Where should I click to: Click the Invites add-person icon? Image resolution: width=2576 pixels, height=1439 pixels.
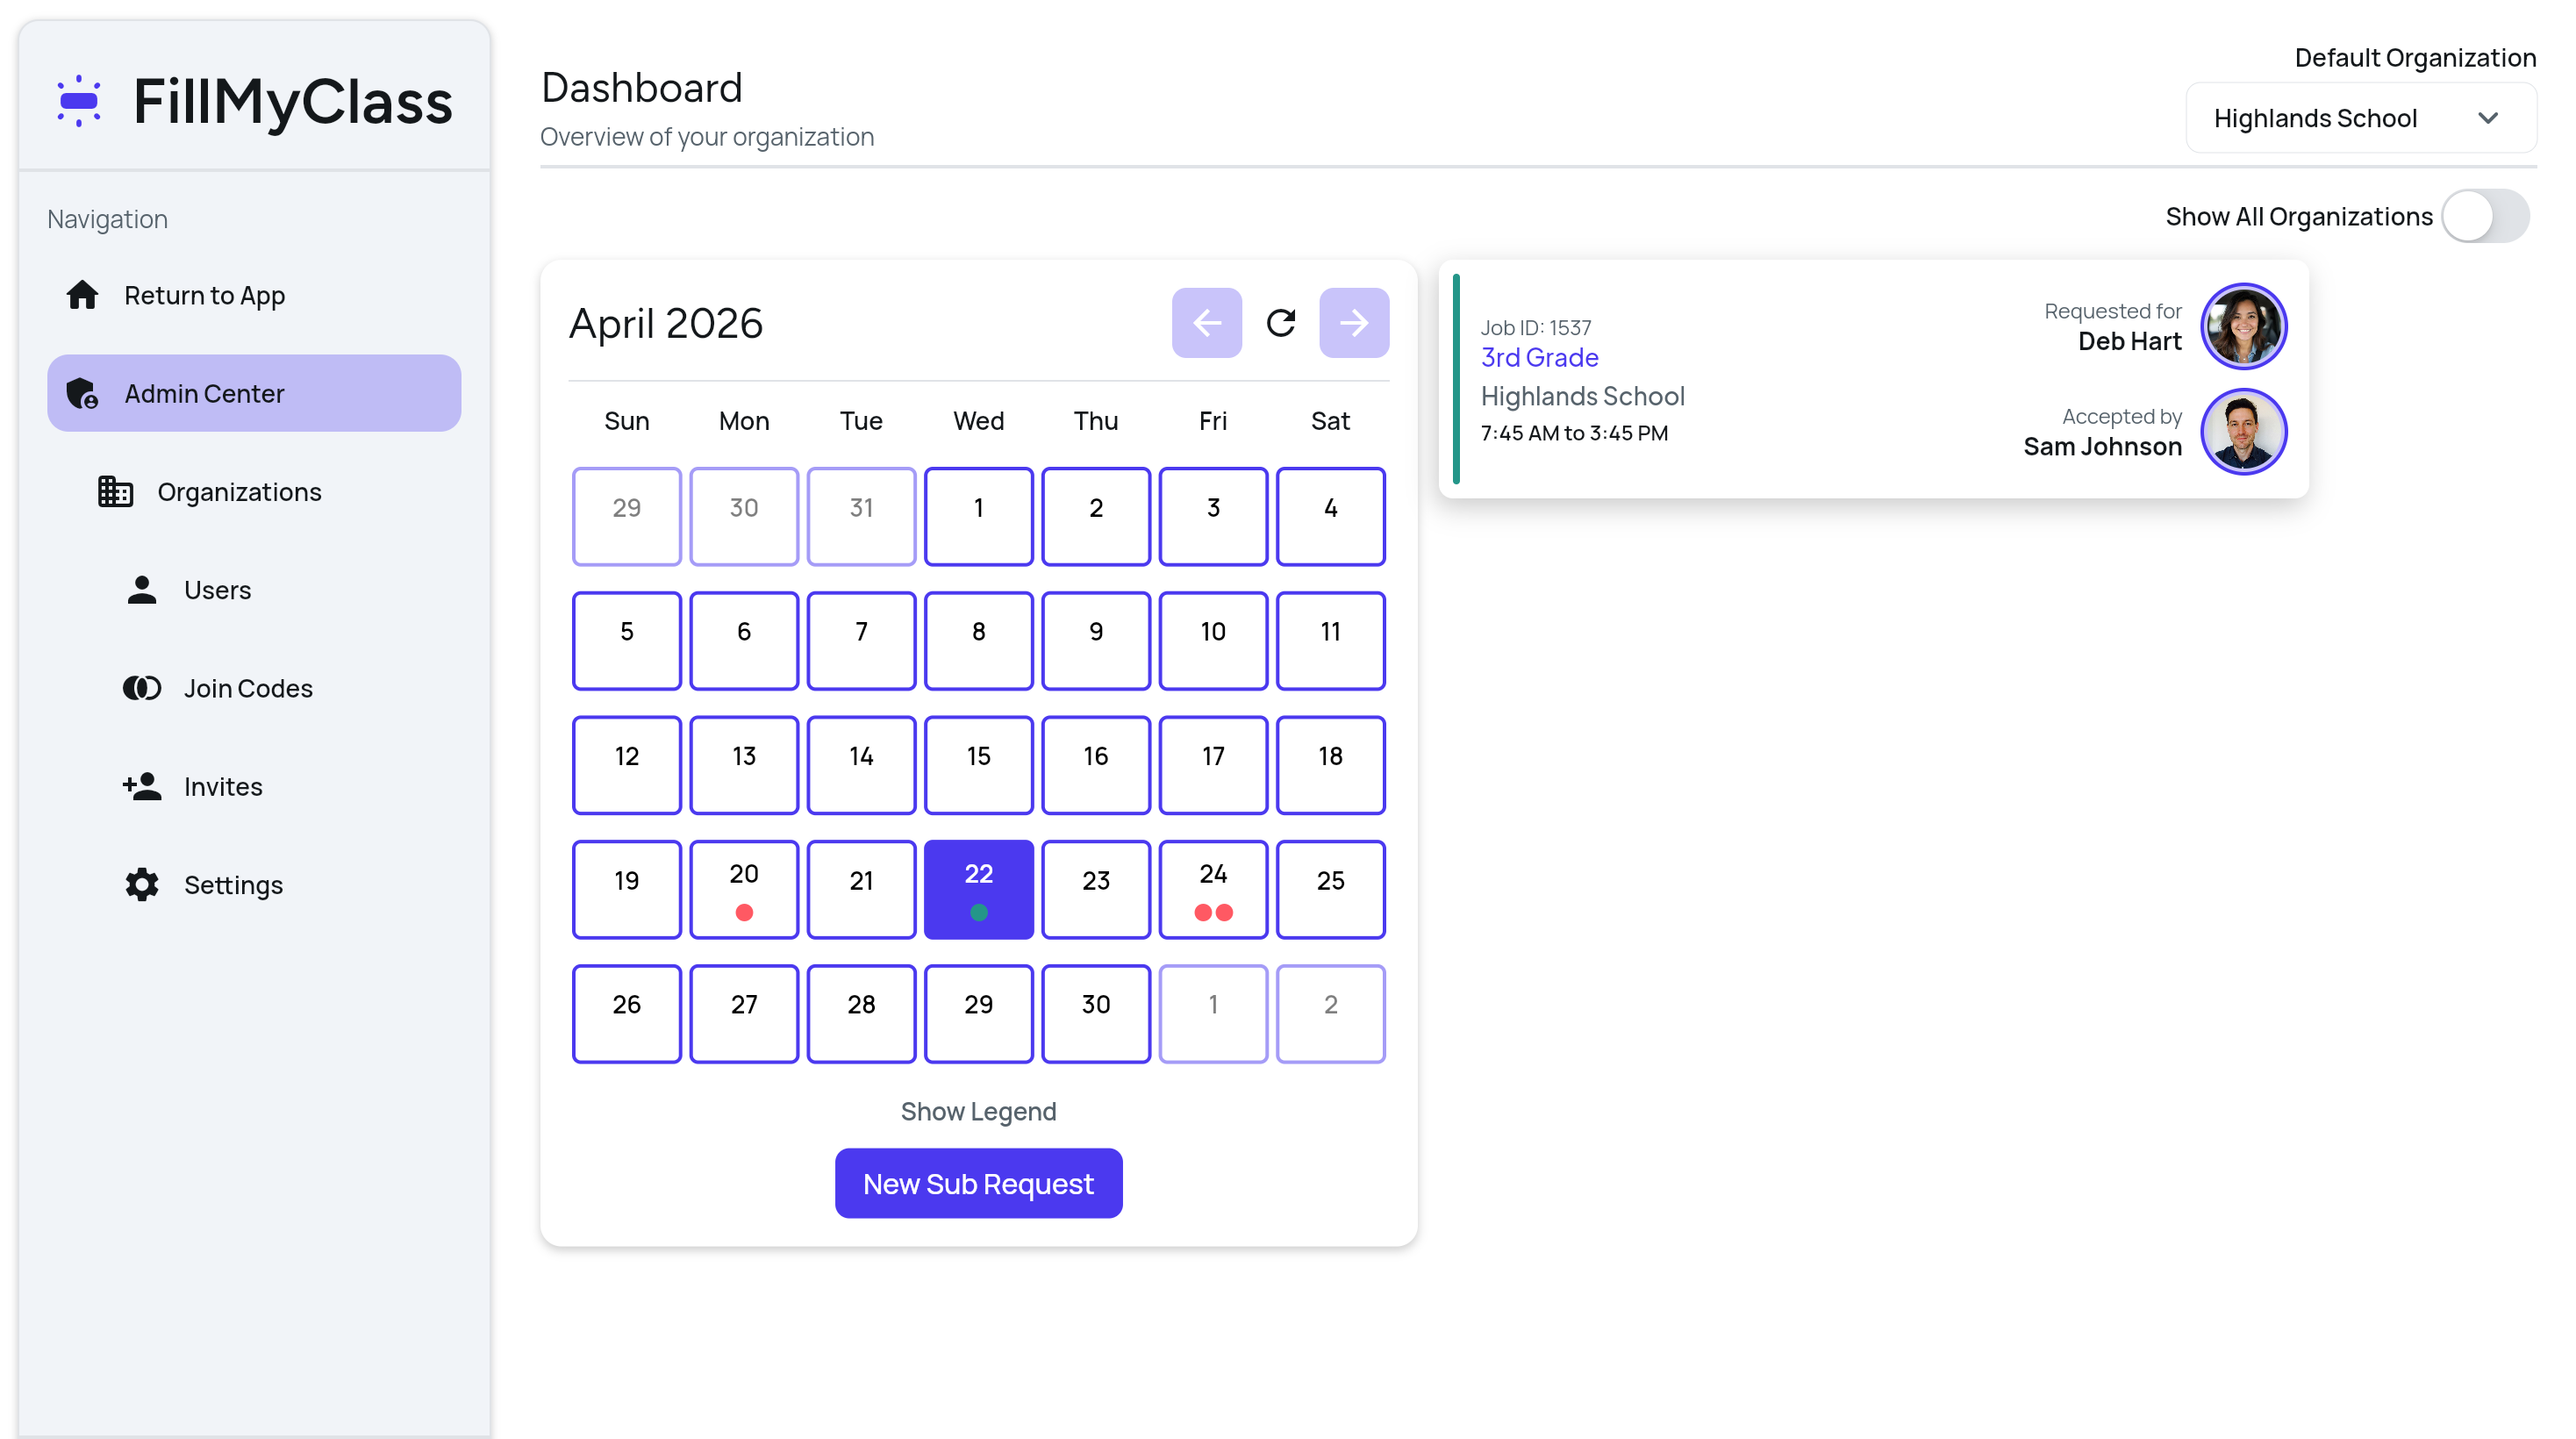pyautogui.click(x=142, y=786)
